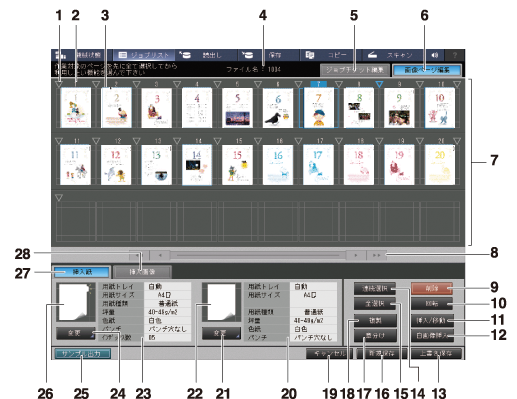Image resolution: width=517 pixels, height=399 pixels.
Task: Click the plain insert paper preview image
Action: (x=221, y=303)
